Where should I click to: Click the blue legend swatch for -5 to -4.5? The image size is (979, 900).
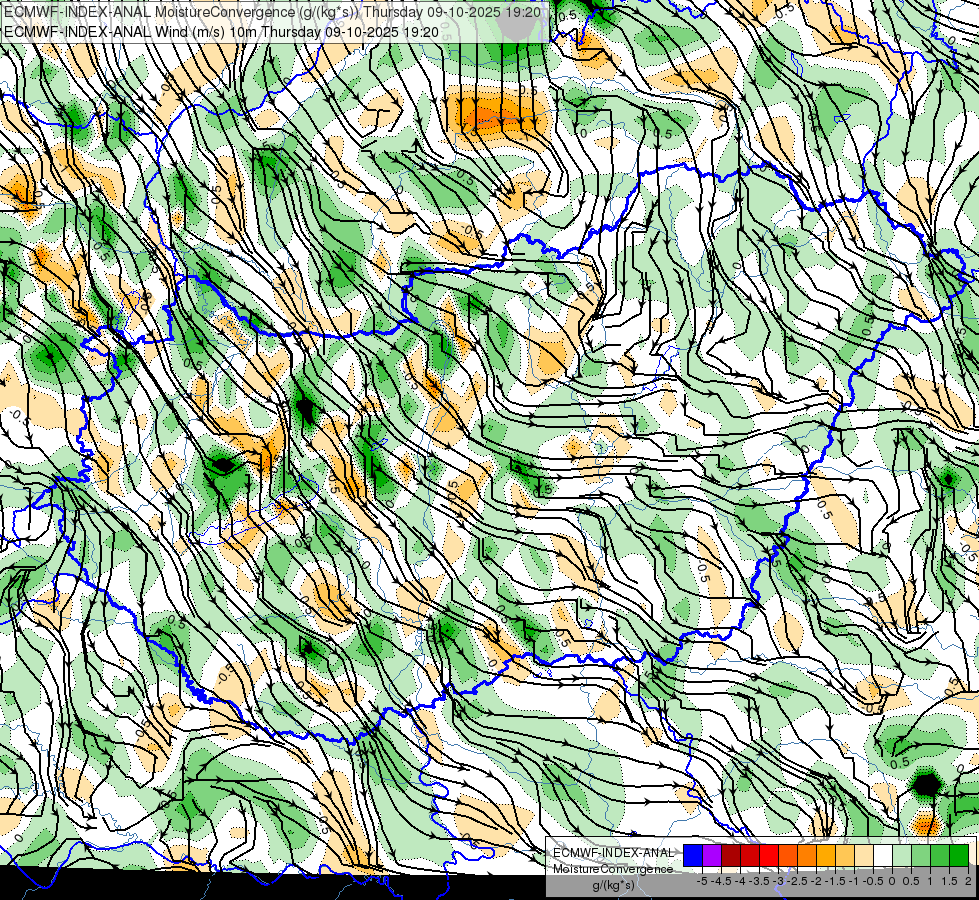pyautogui.click(x=693, y=855)
